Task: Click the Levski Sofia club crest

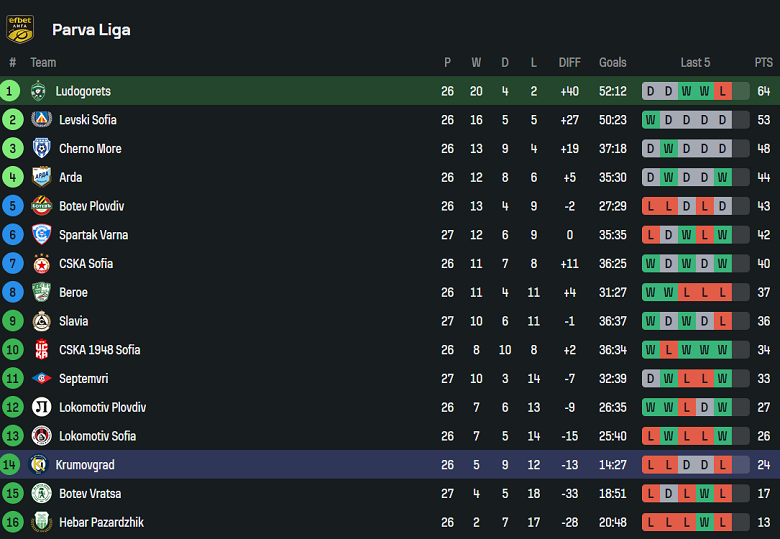Action: click(41, 120)
